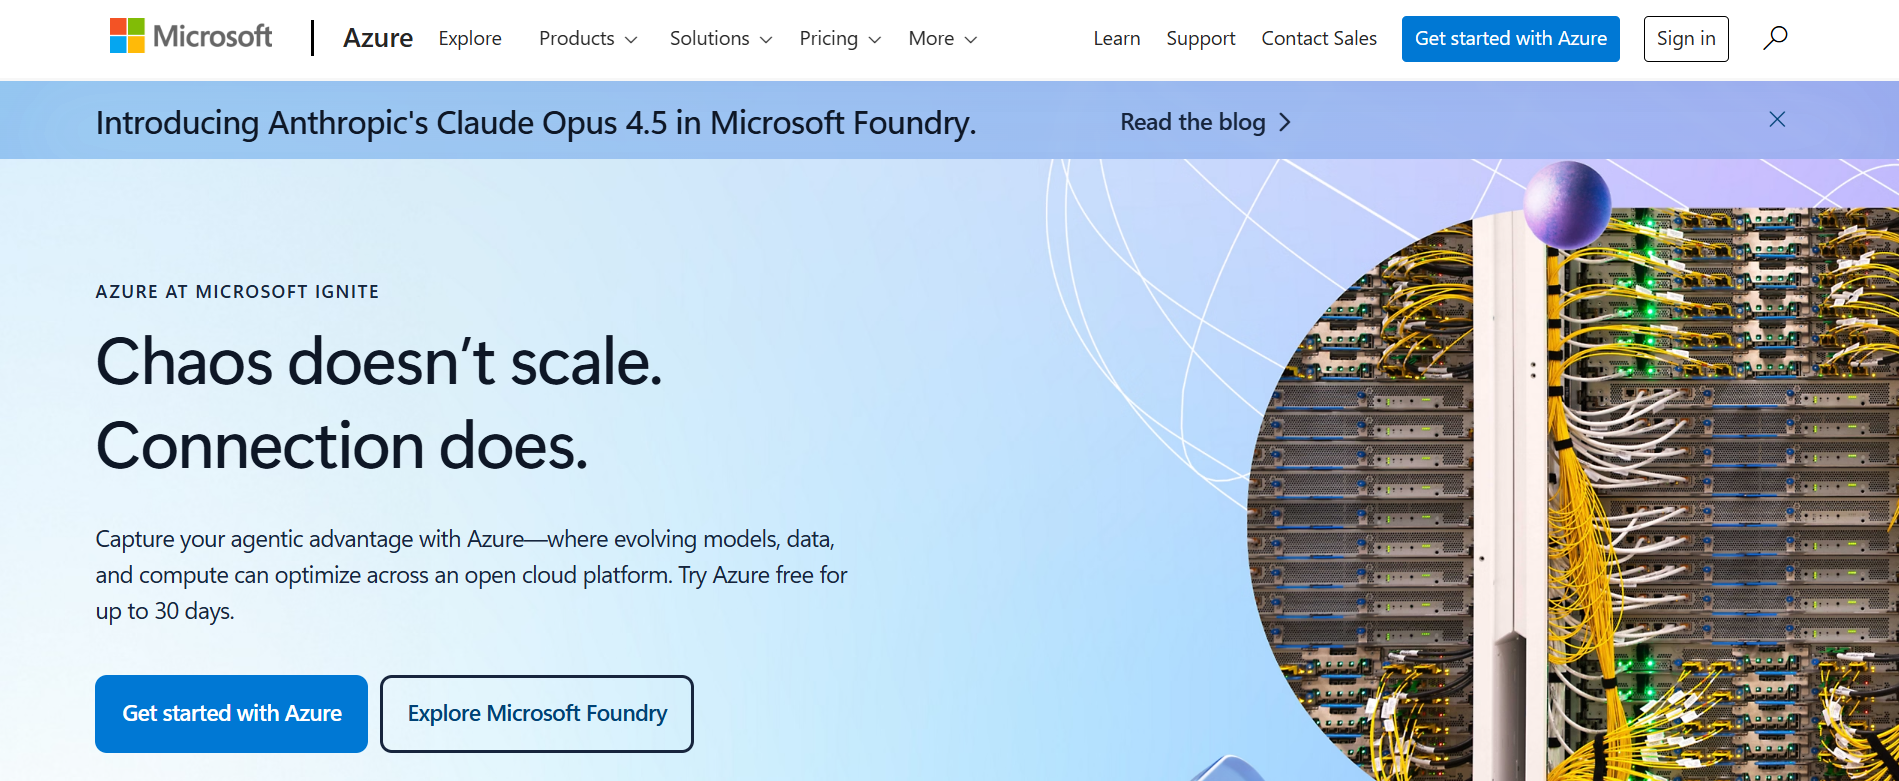The image size is (1899, 781).
Task: Expand the Solutions dropdown
Action: 721,38
